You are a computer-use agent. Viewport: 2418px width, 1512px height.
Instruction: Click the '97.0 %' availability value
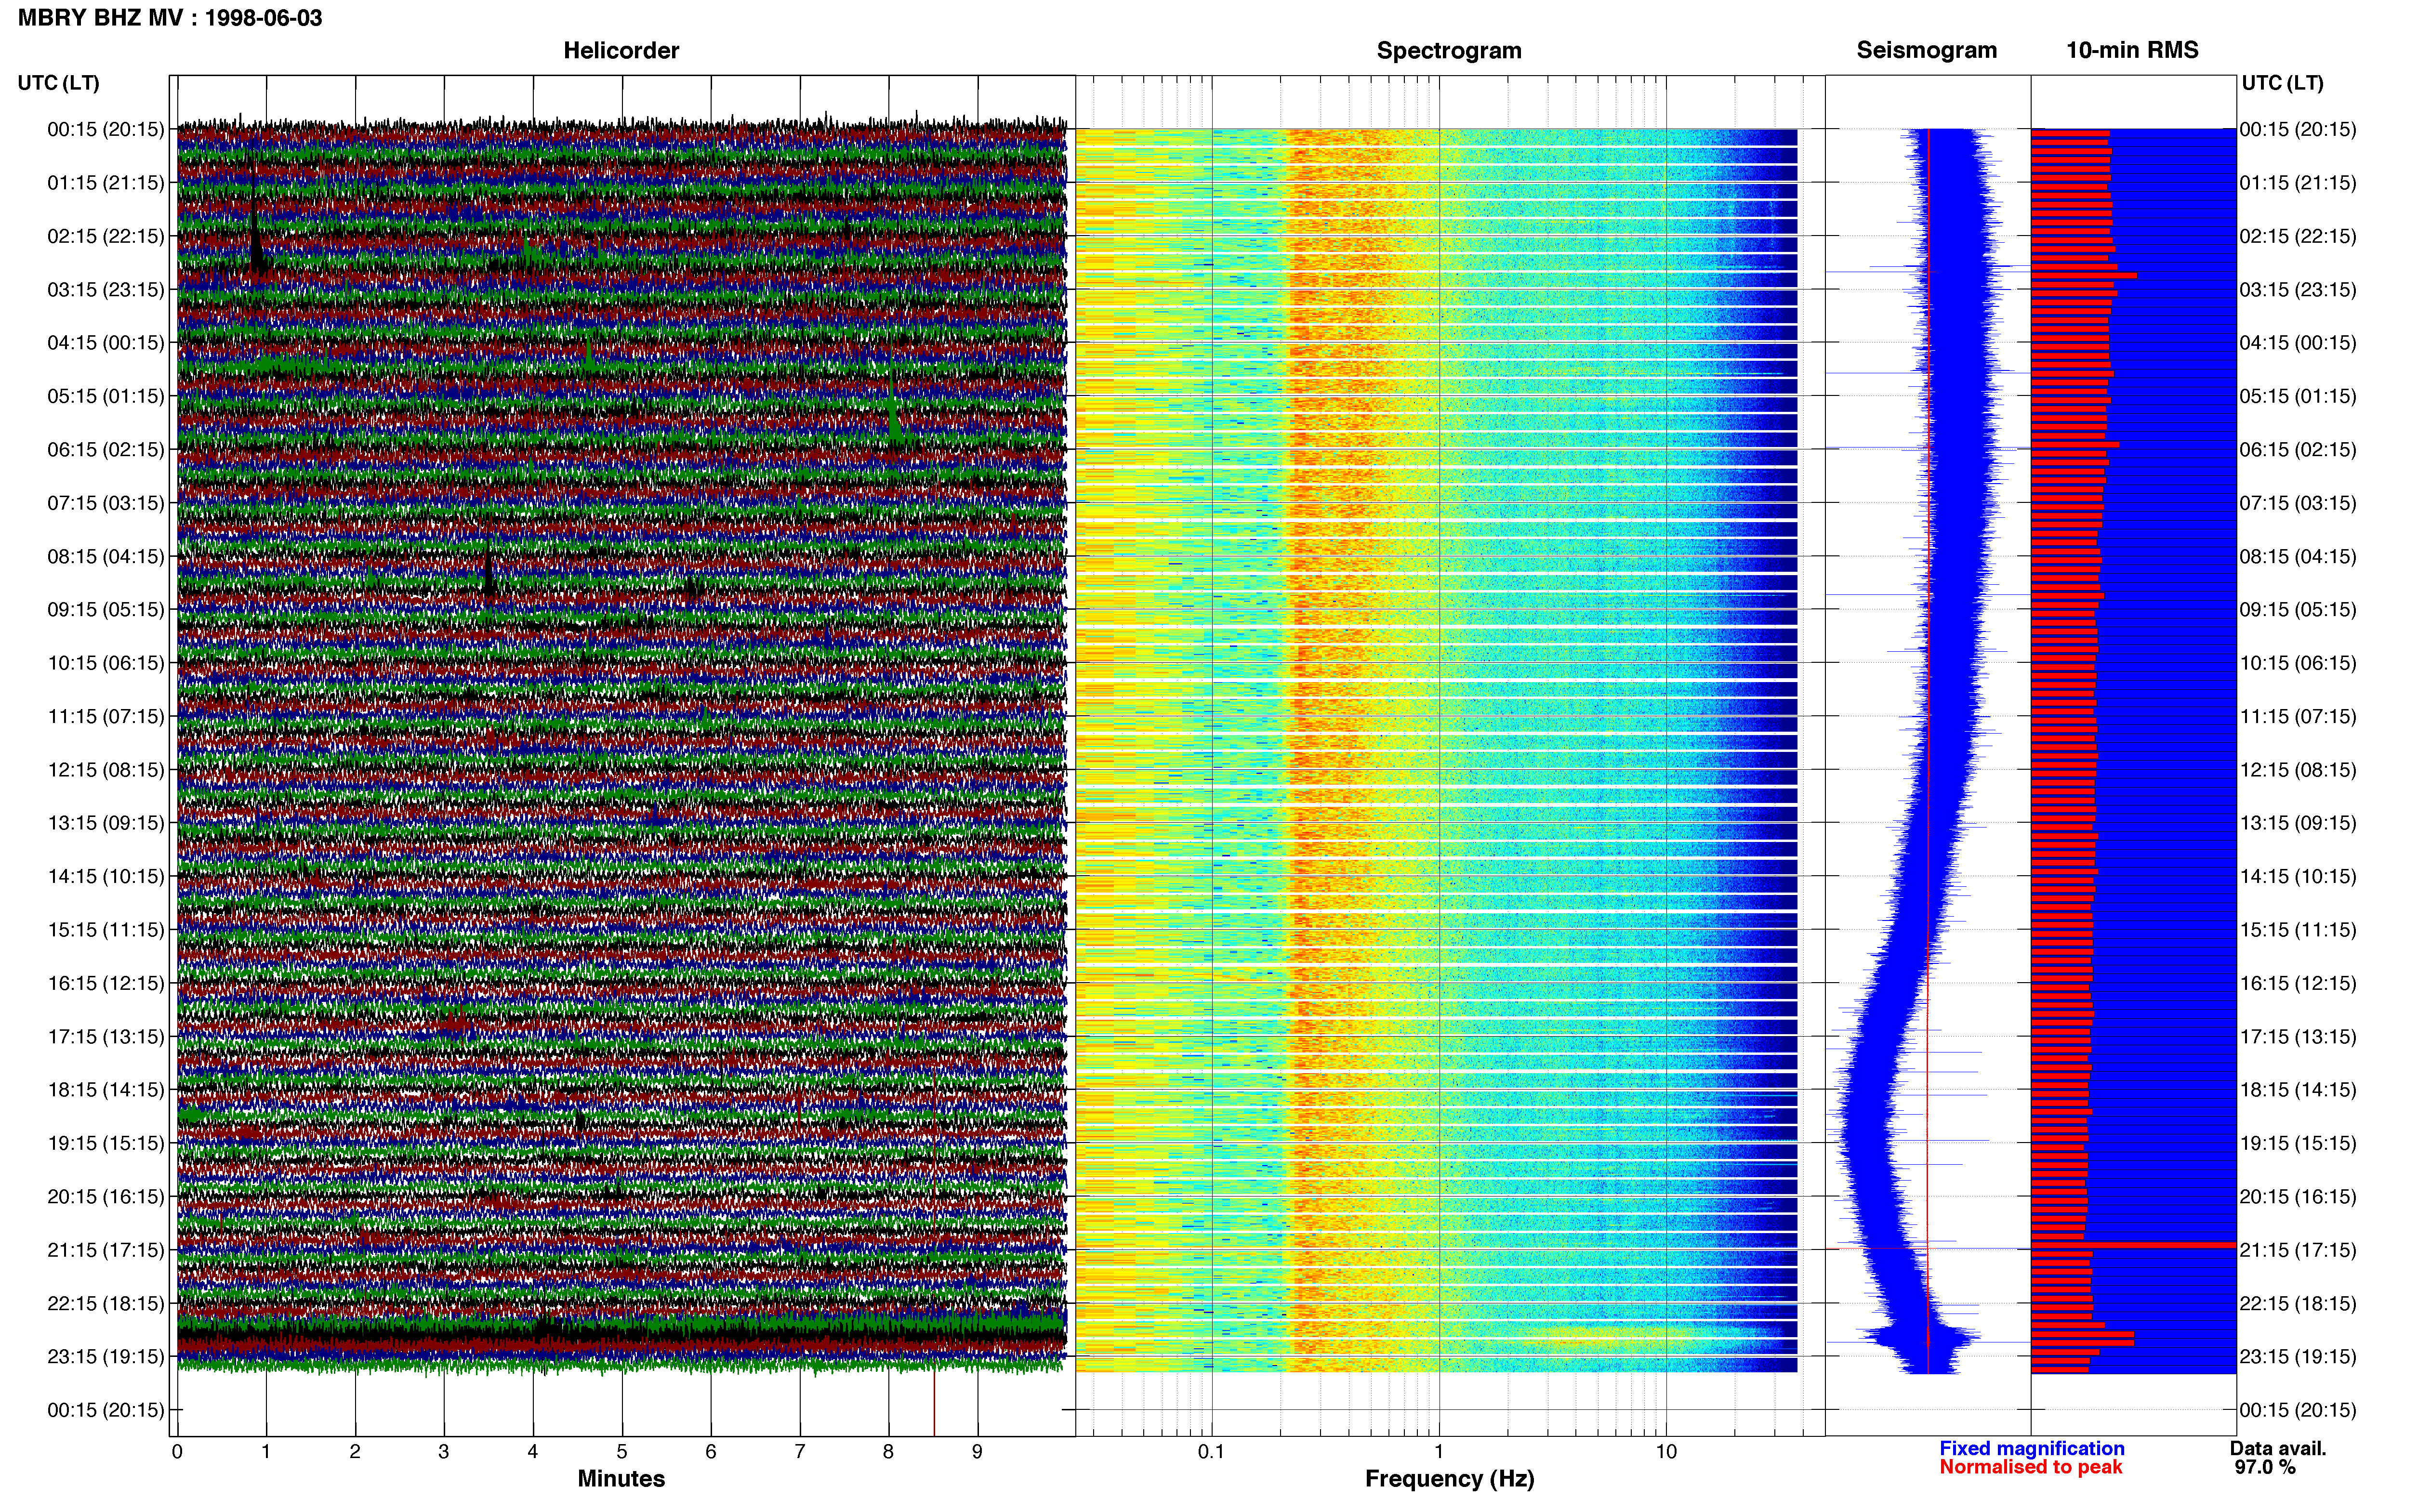tap(2265, 1467)
